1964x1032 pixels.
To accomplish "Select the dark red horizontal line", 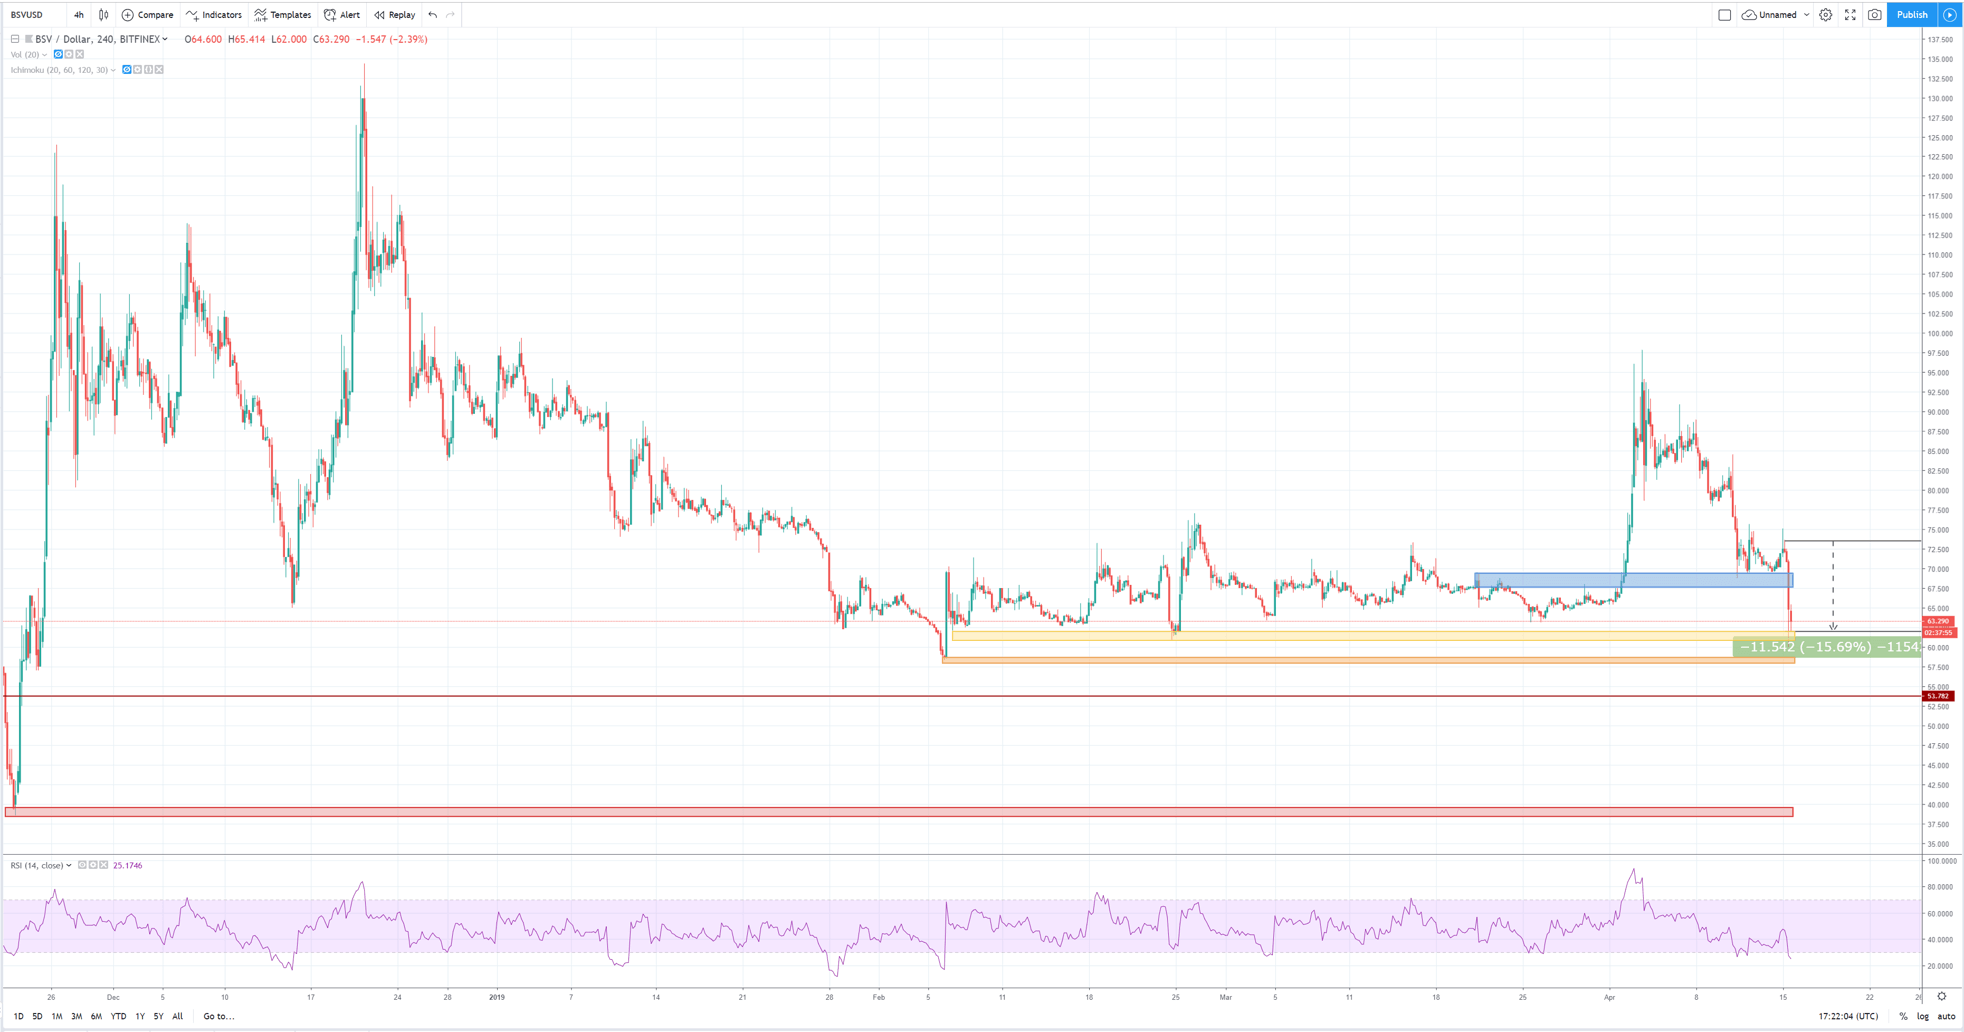I will (x=960, y=696).
